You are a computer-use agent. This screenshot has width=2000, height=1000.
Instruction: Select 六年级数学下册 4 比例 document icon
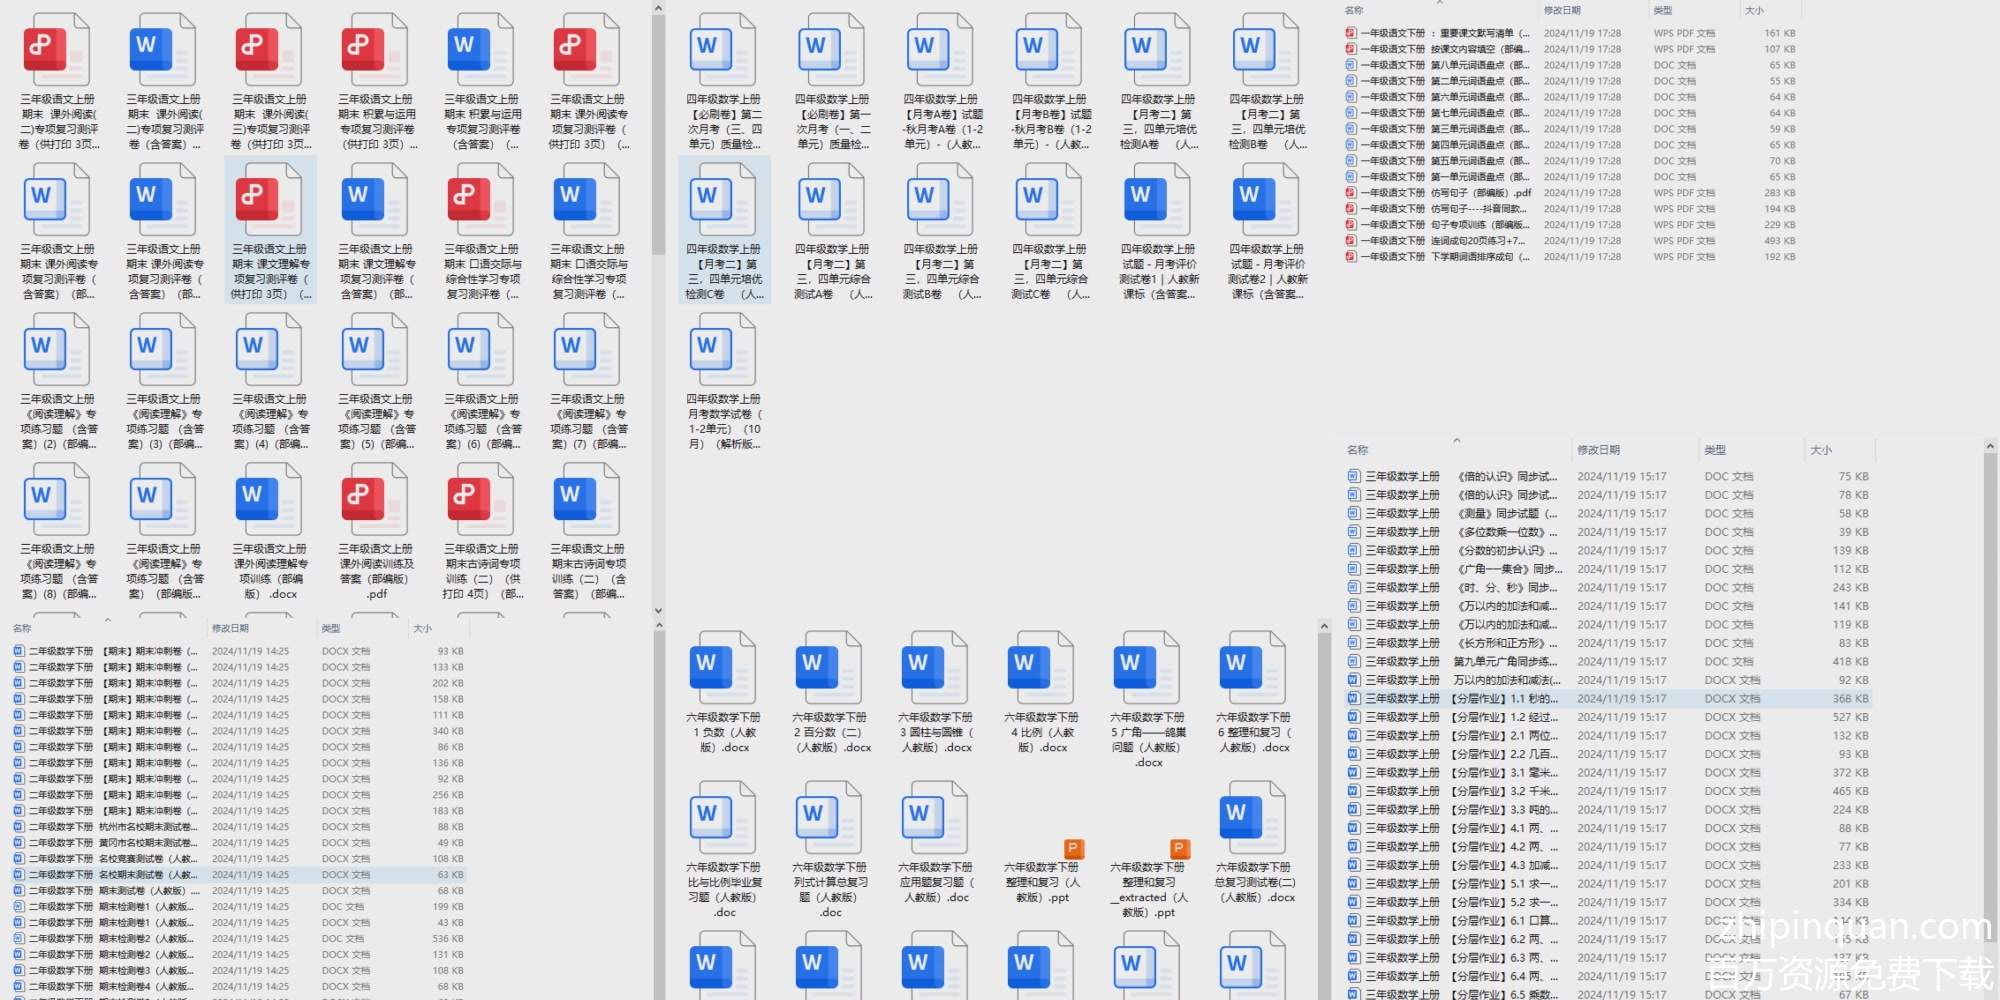click(1040, 669)
